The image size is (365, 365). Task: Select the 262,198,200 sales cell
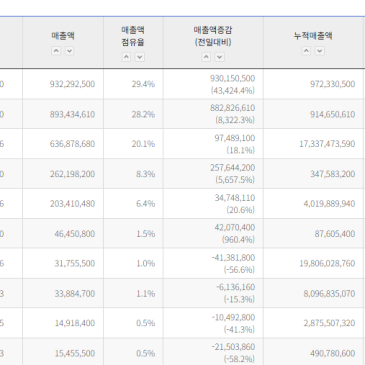(x=63, y=174)
